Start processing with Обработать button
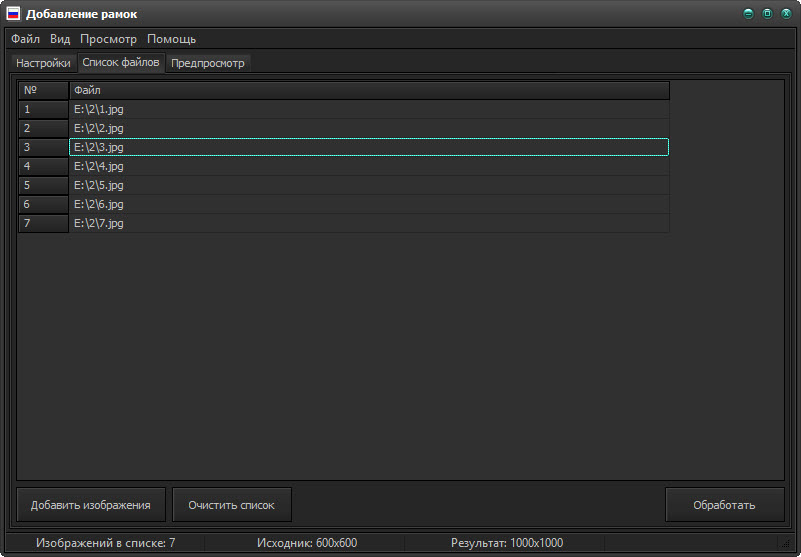The height and width of the screenshot is (557, 801). tap(724, 505)
